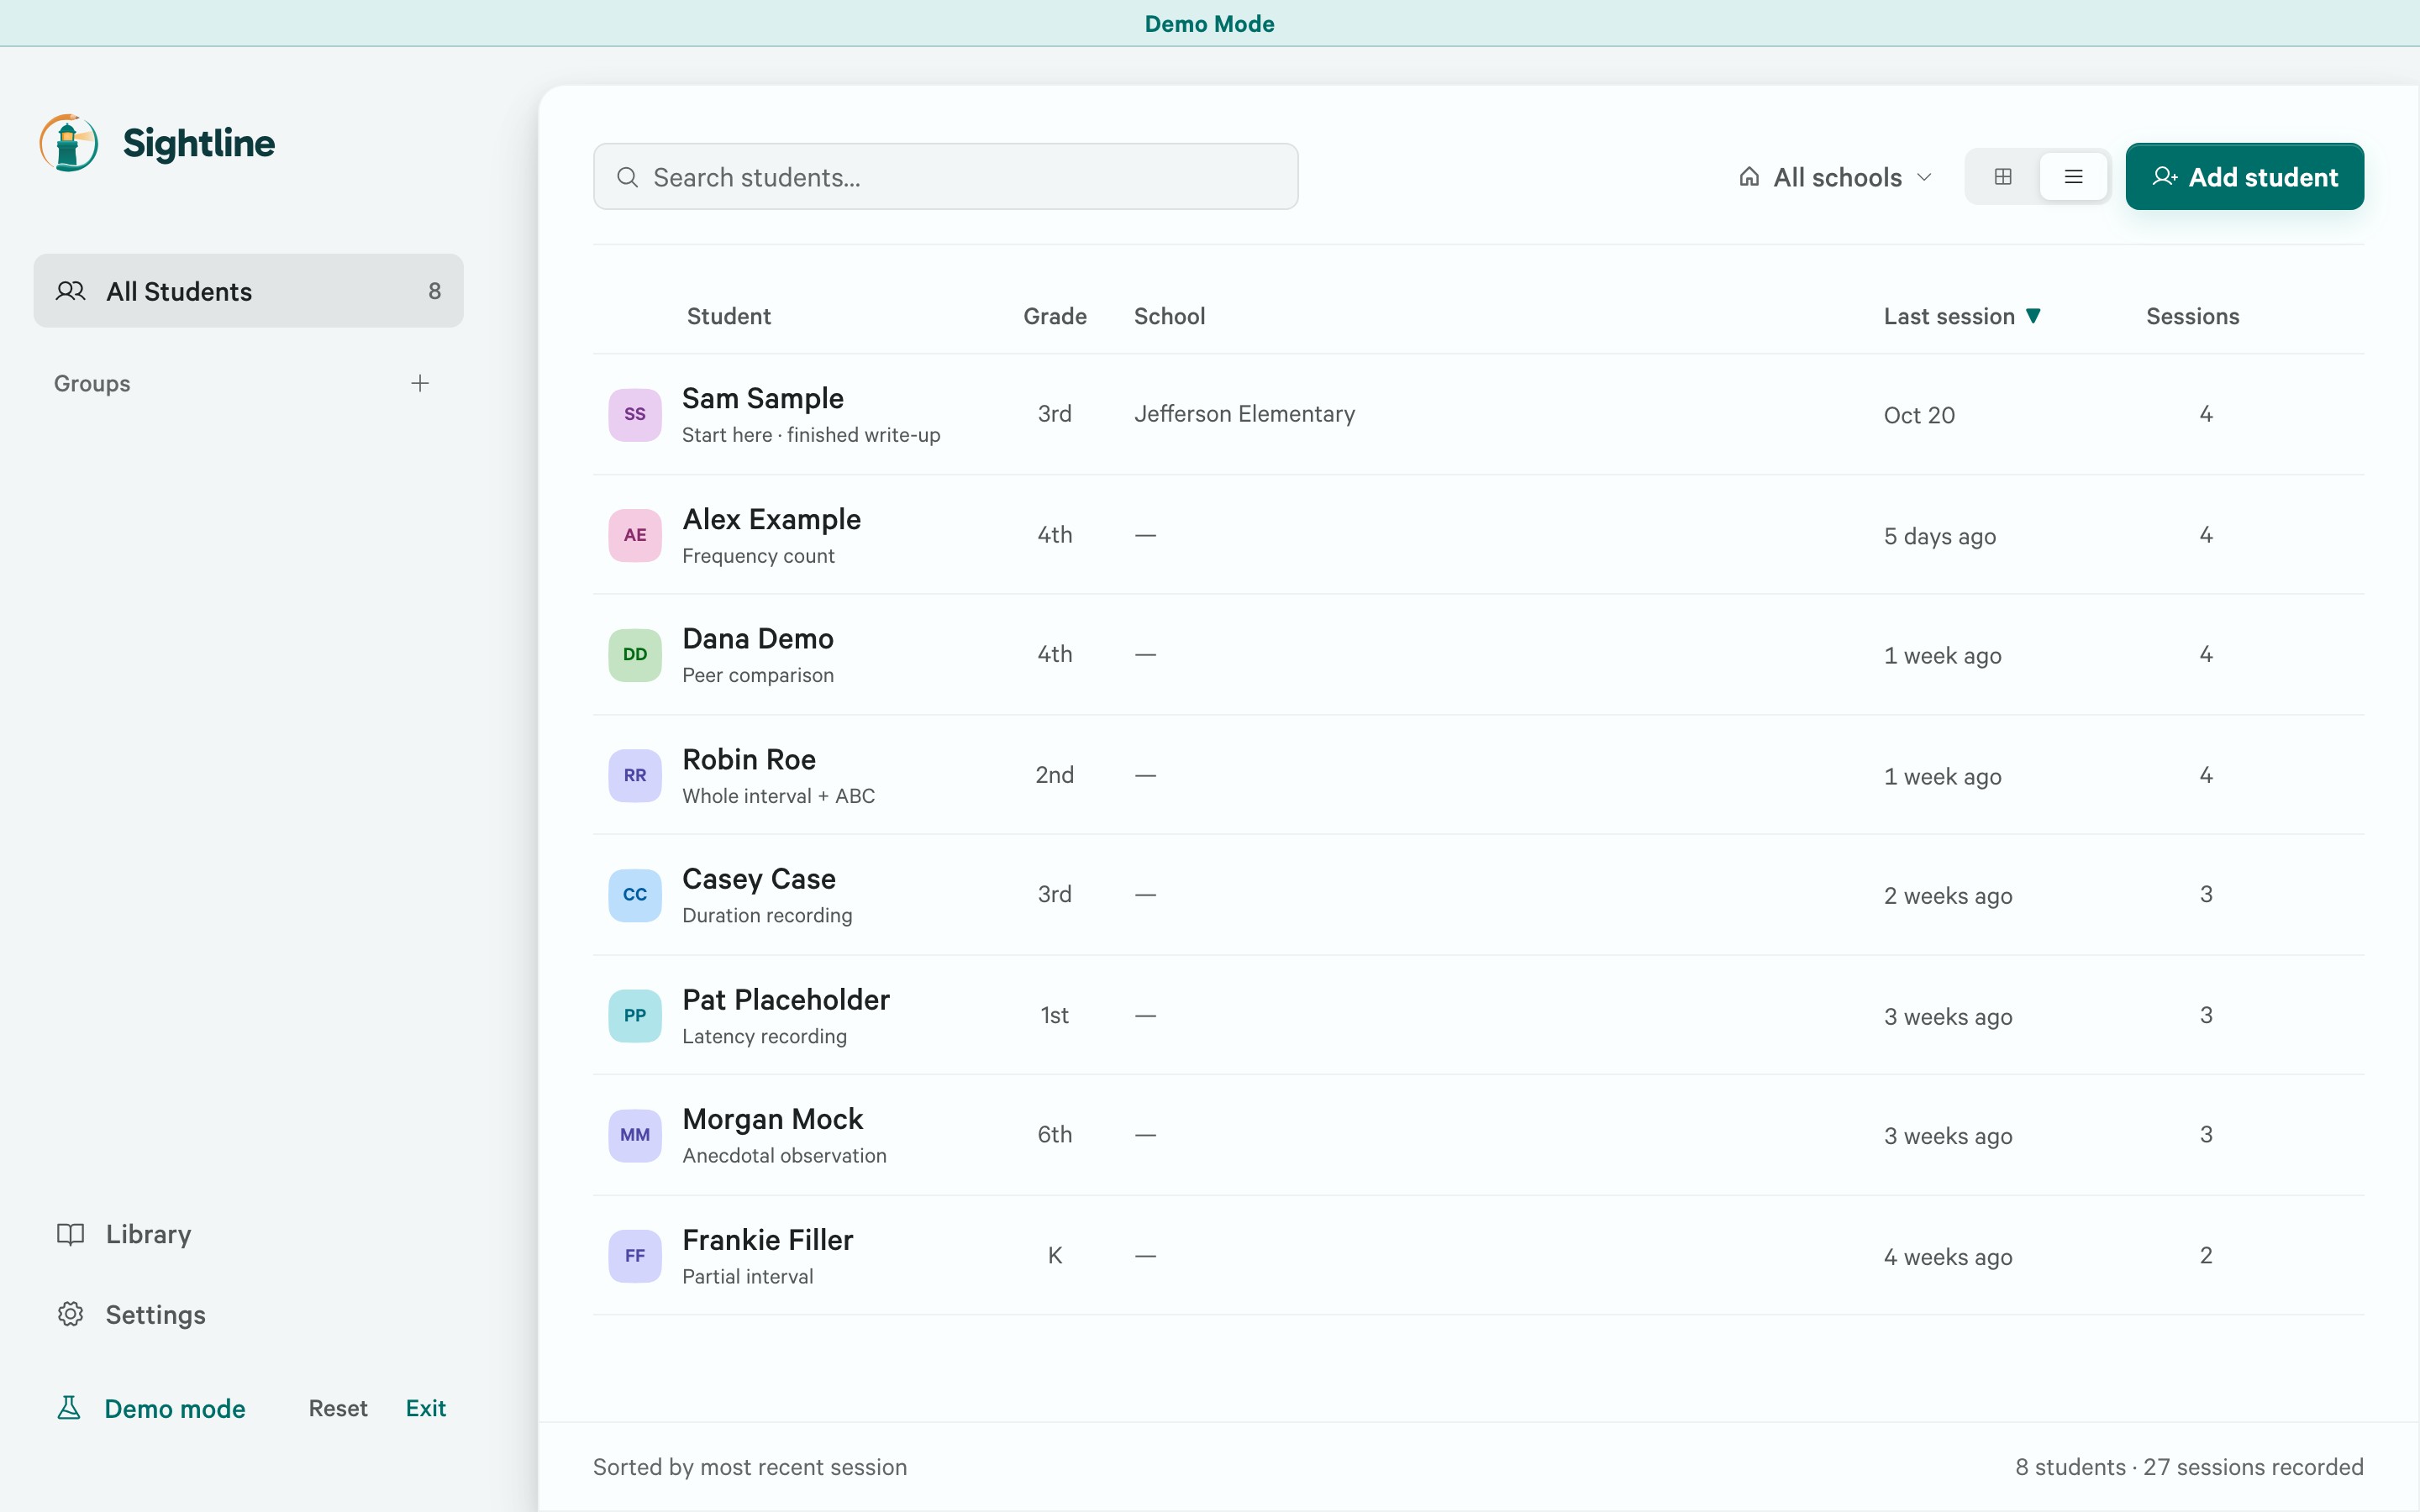Image resolution: width=2420 pixels, height=1512 pixels.
Task: Sort by Last session column
Action: click(x=1962, y=316)
